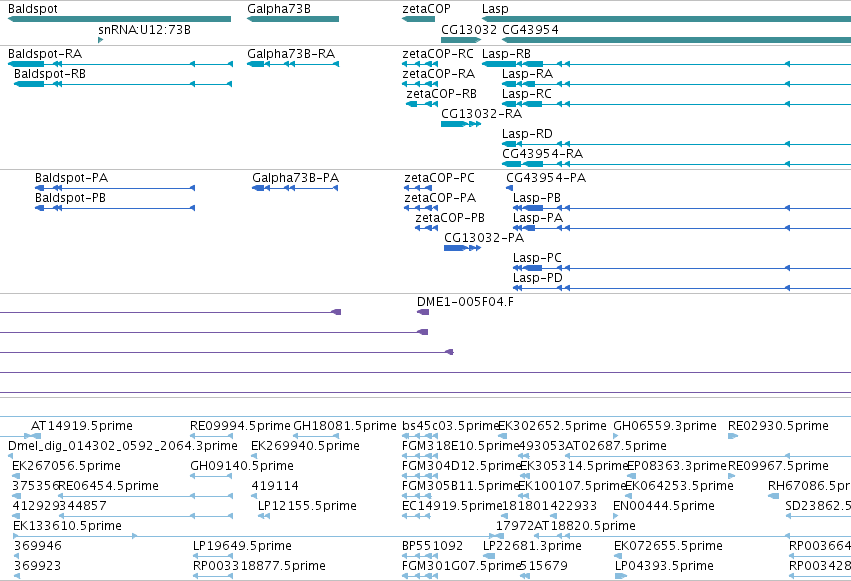The width and height of the screenshot is (851, 581).
Task: Click the LP04393.5prime EST arrow
Action: tap(621, 576)
